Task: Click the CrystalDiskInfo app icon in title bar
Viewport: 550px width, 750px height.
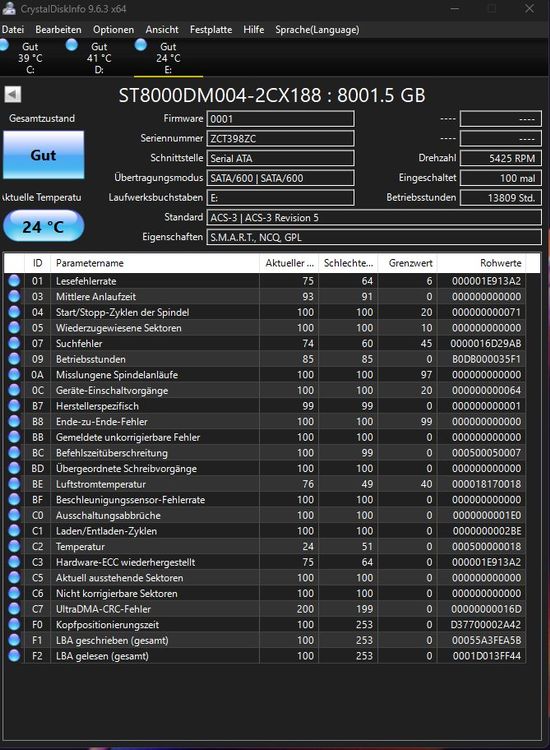Action: pos(9,8)
